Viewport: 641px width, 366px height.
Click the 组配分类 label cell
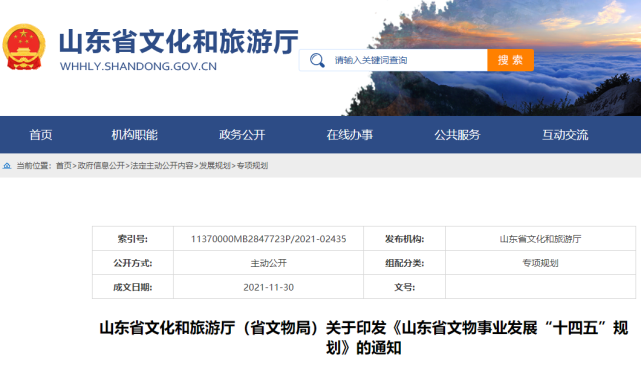click(x=404, y=263)
